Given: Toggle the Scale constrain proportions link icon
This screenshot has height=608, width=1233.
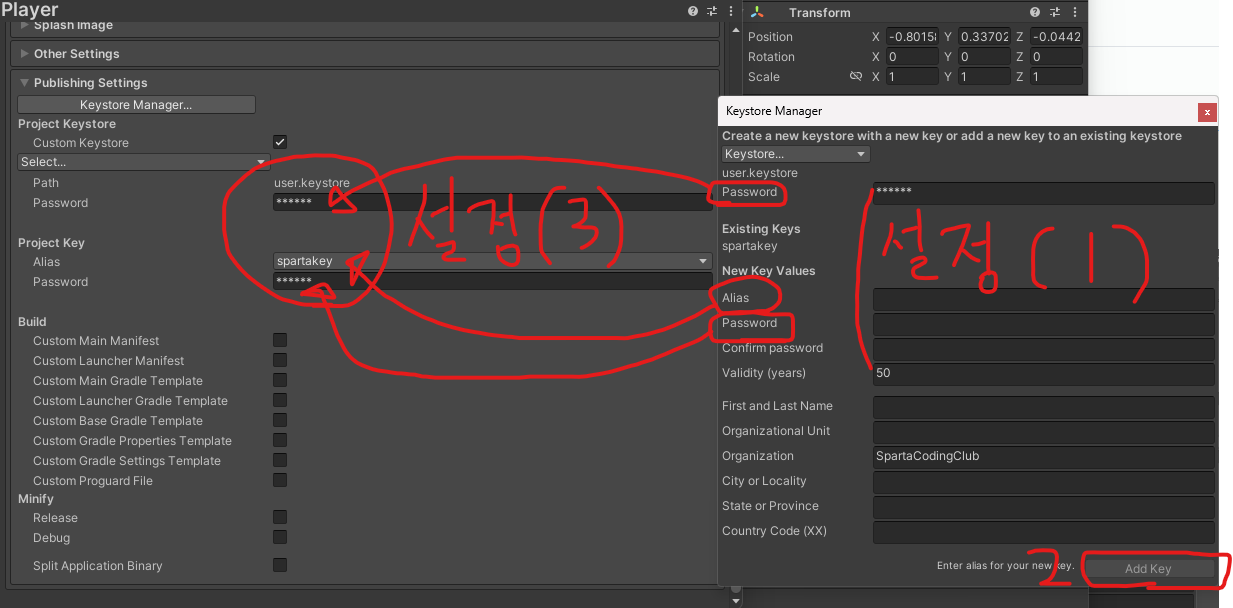Looking at the screenshot, I should click(x=856, y=77).
